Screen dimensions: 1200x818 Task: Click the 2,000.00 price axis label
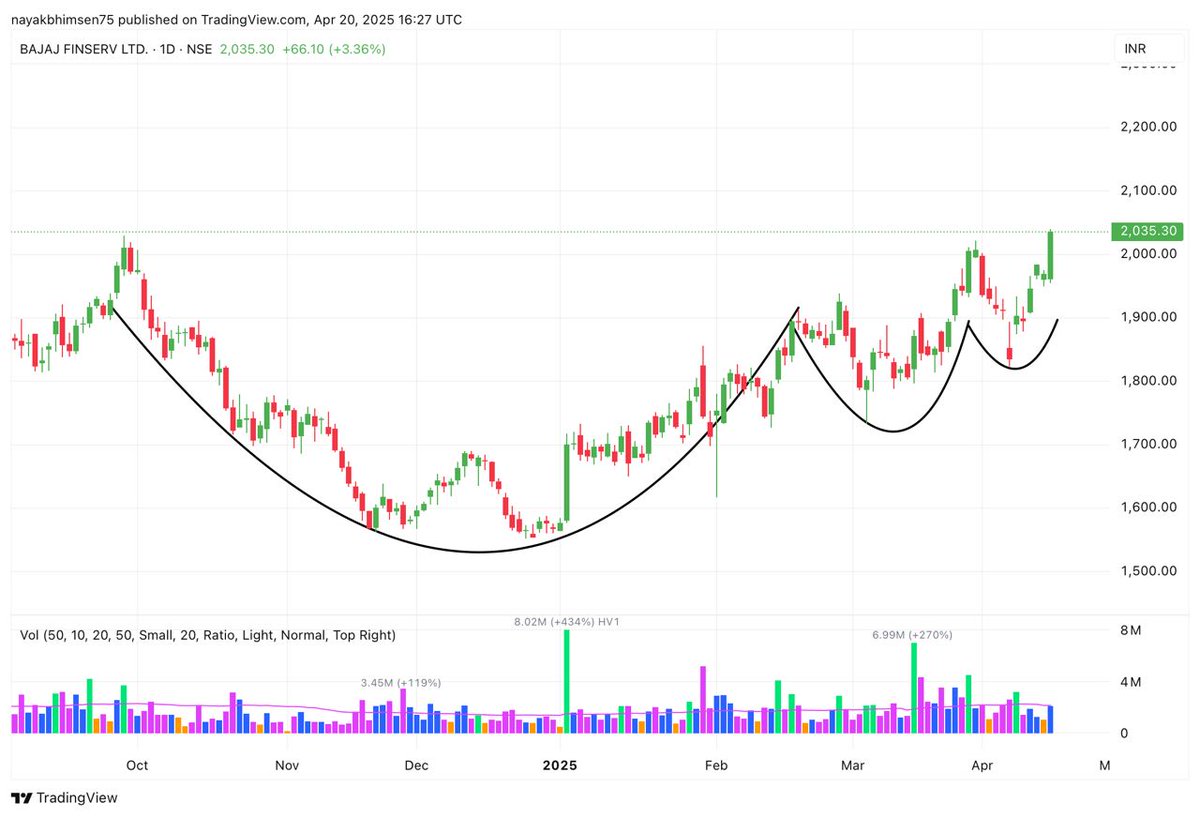pyautogui.click(x=1149, y=254)
